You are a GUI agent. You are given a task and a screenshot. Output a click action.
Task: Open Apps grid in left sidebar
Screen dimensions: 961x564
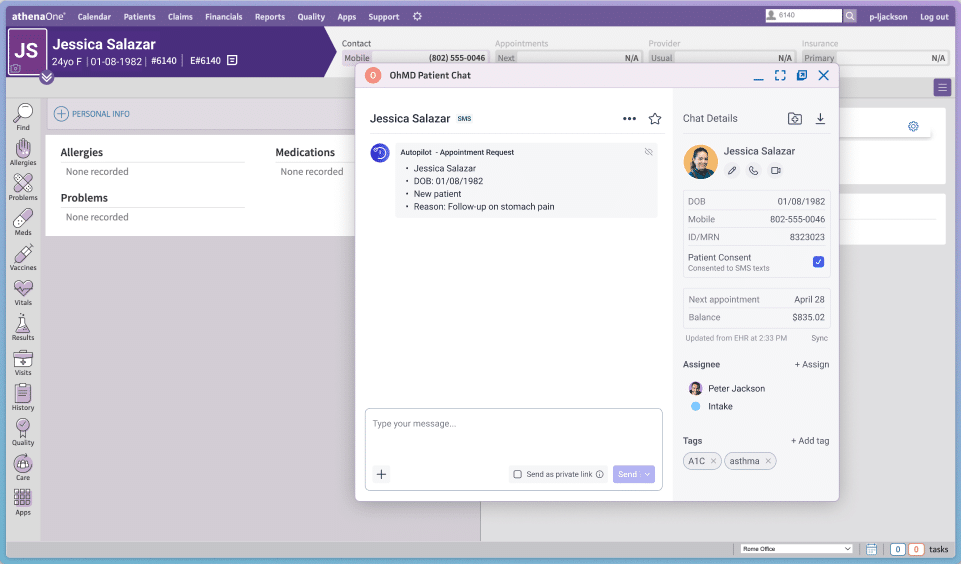[x=23, y=501]
